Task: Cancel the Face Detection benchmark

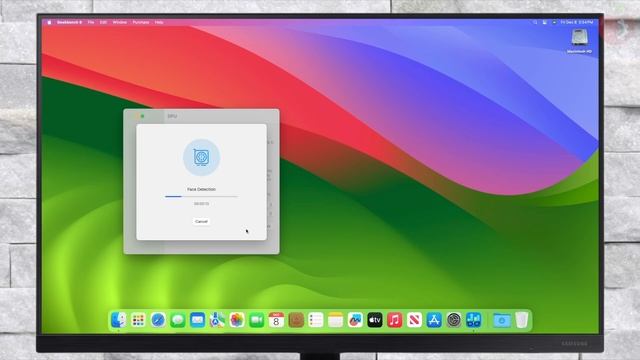Action: (x=201, y=221)
